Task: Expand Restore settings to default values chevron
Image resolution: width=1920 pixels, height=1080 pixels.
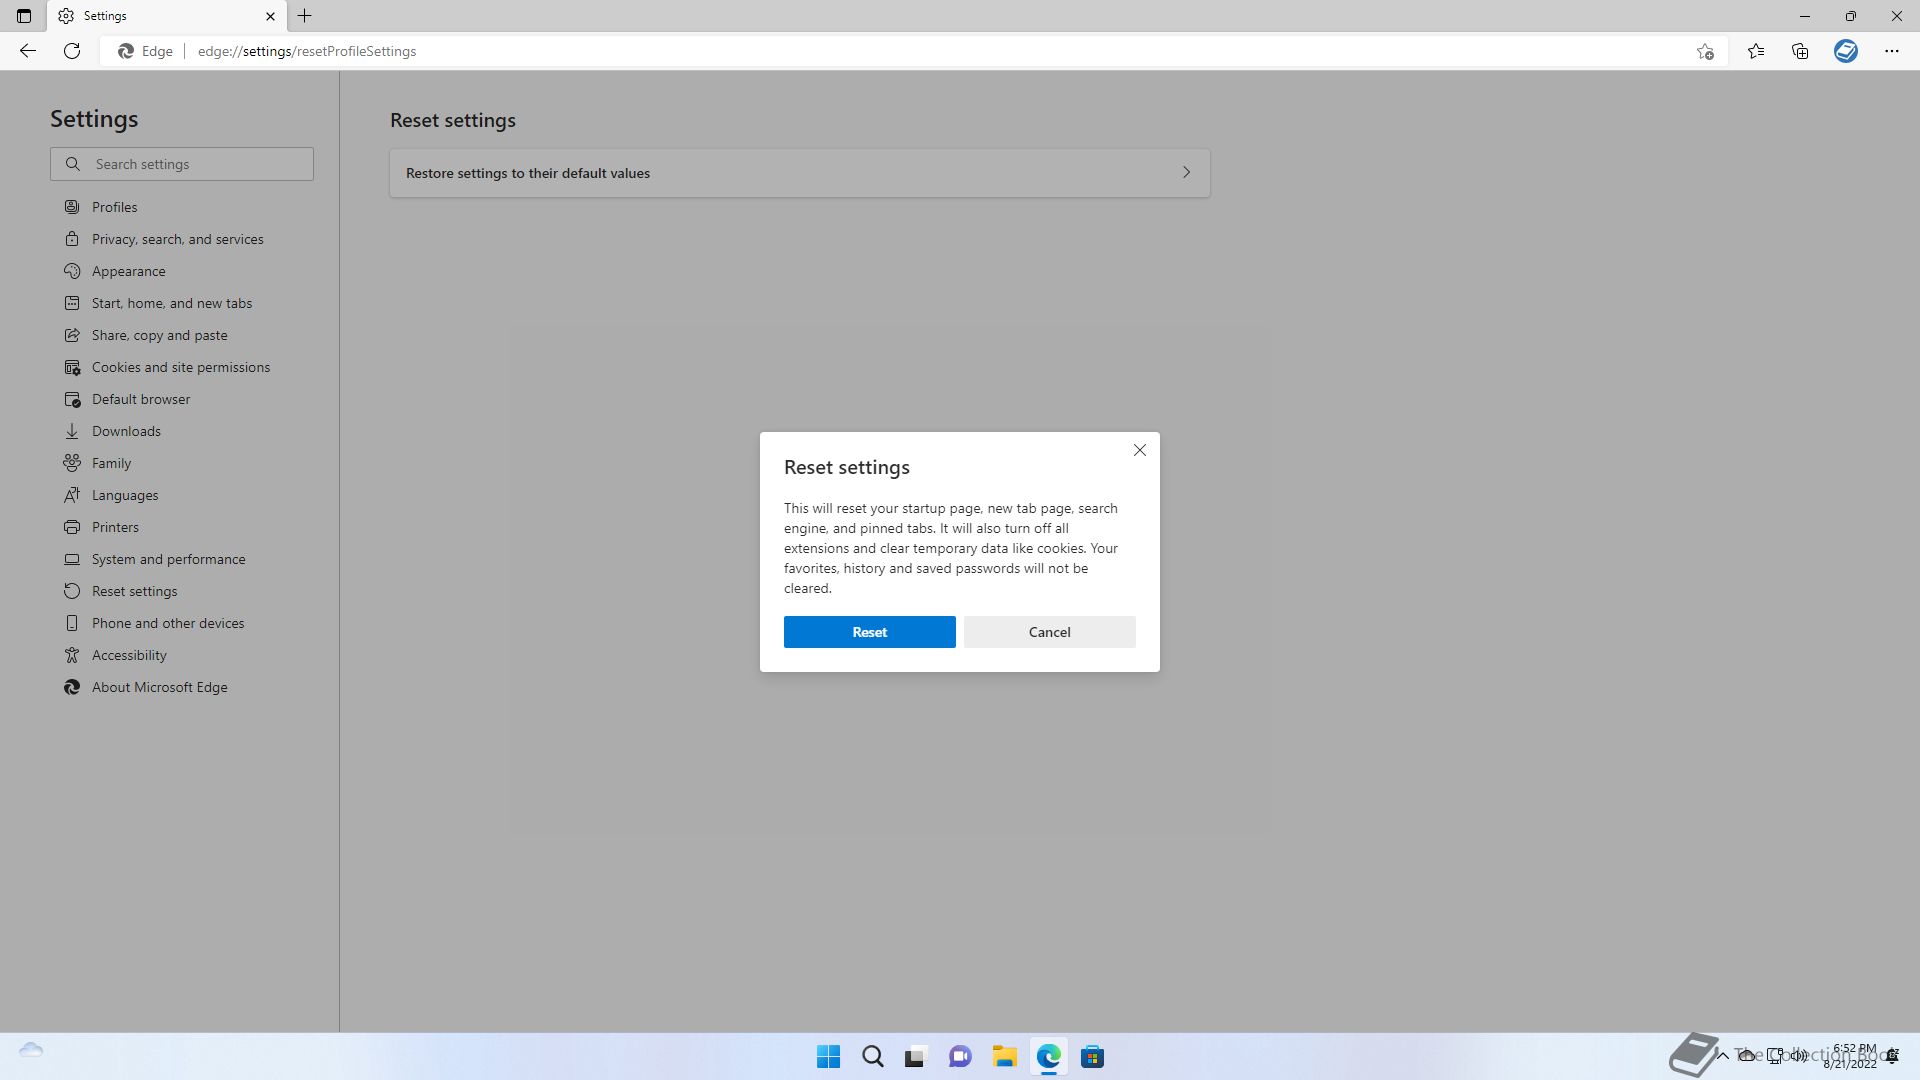Action: tap(1186, 172)
